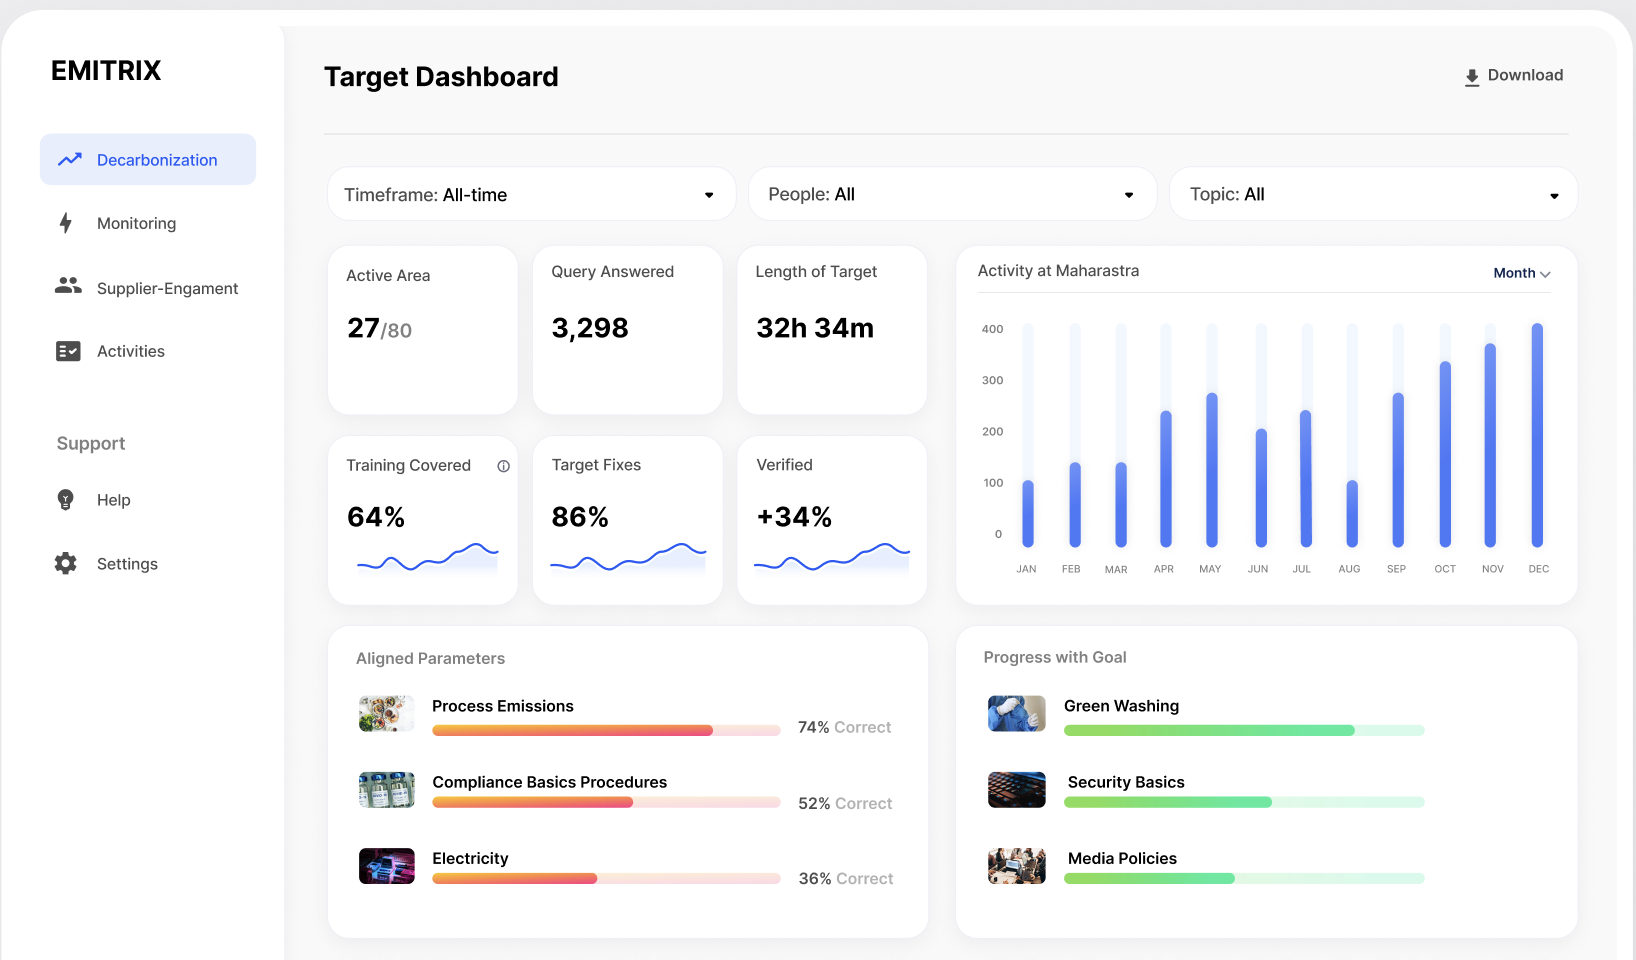
Task: Click the Help icon in Support section
Action: 65,500
